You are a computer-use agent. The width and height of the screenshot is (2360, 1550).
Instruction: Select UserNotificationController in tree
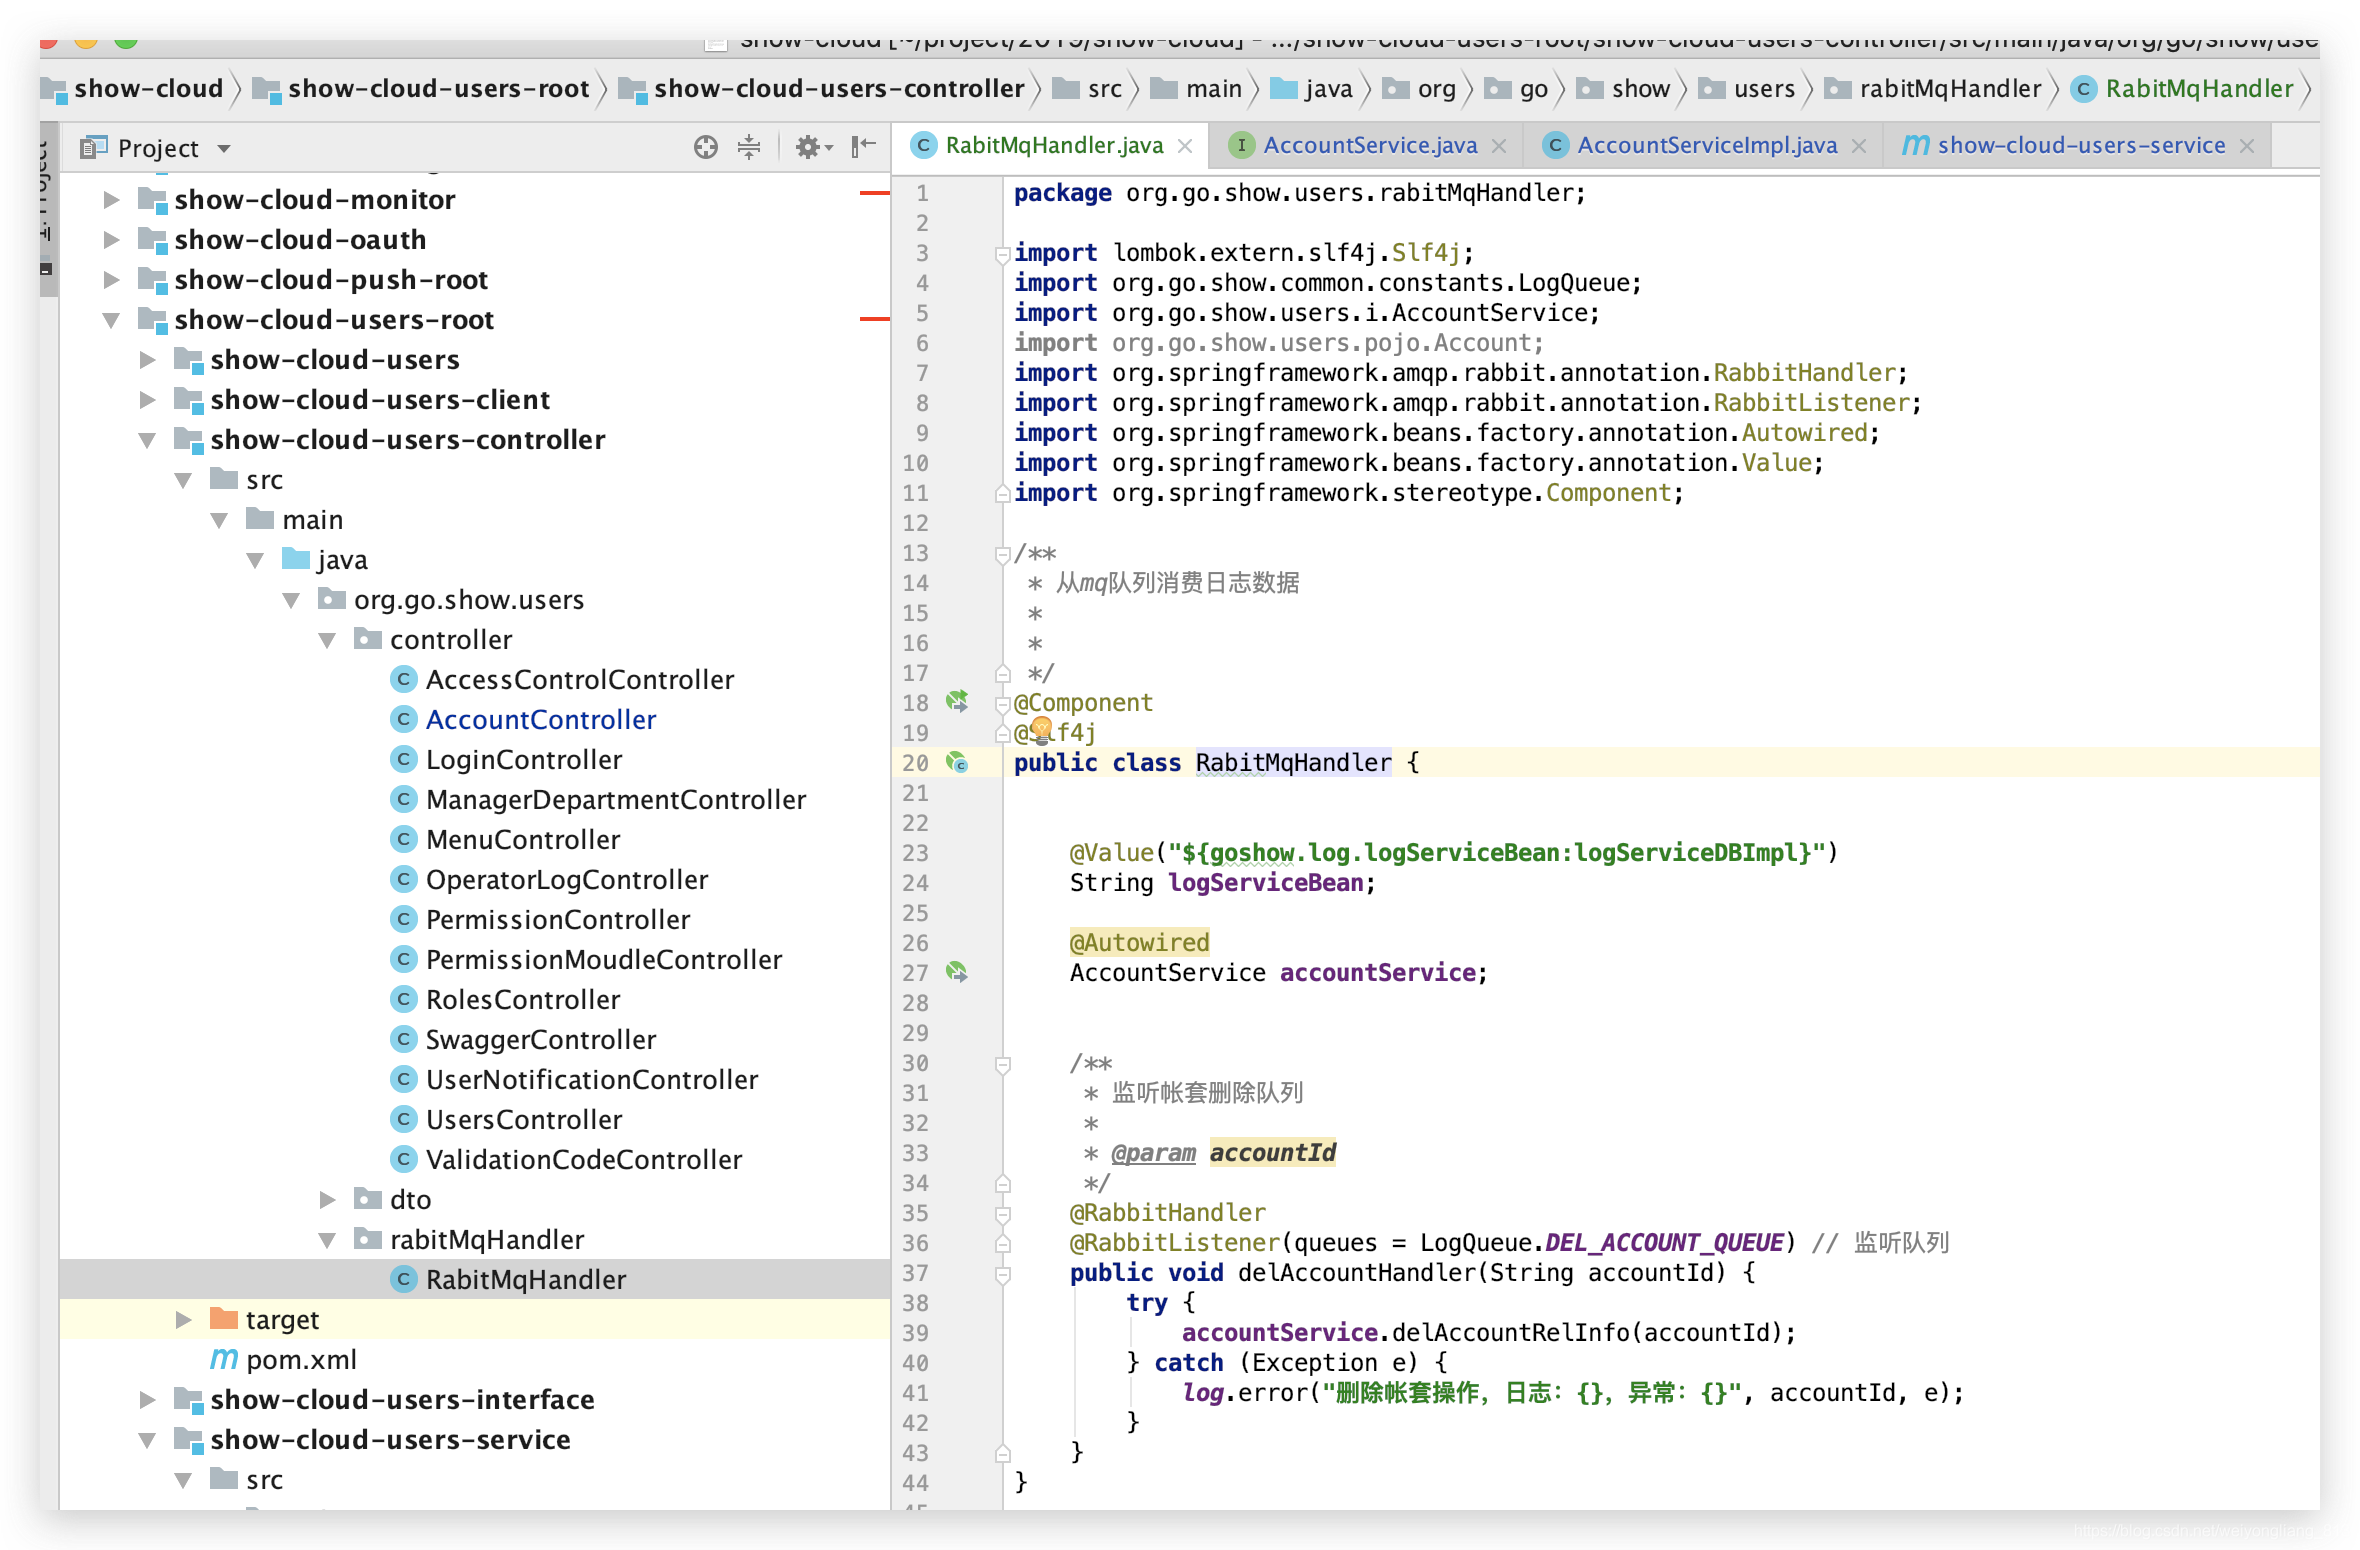592,1080
